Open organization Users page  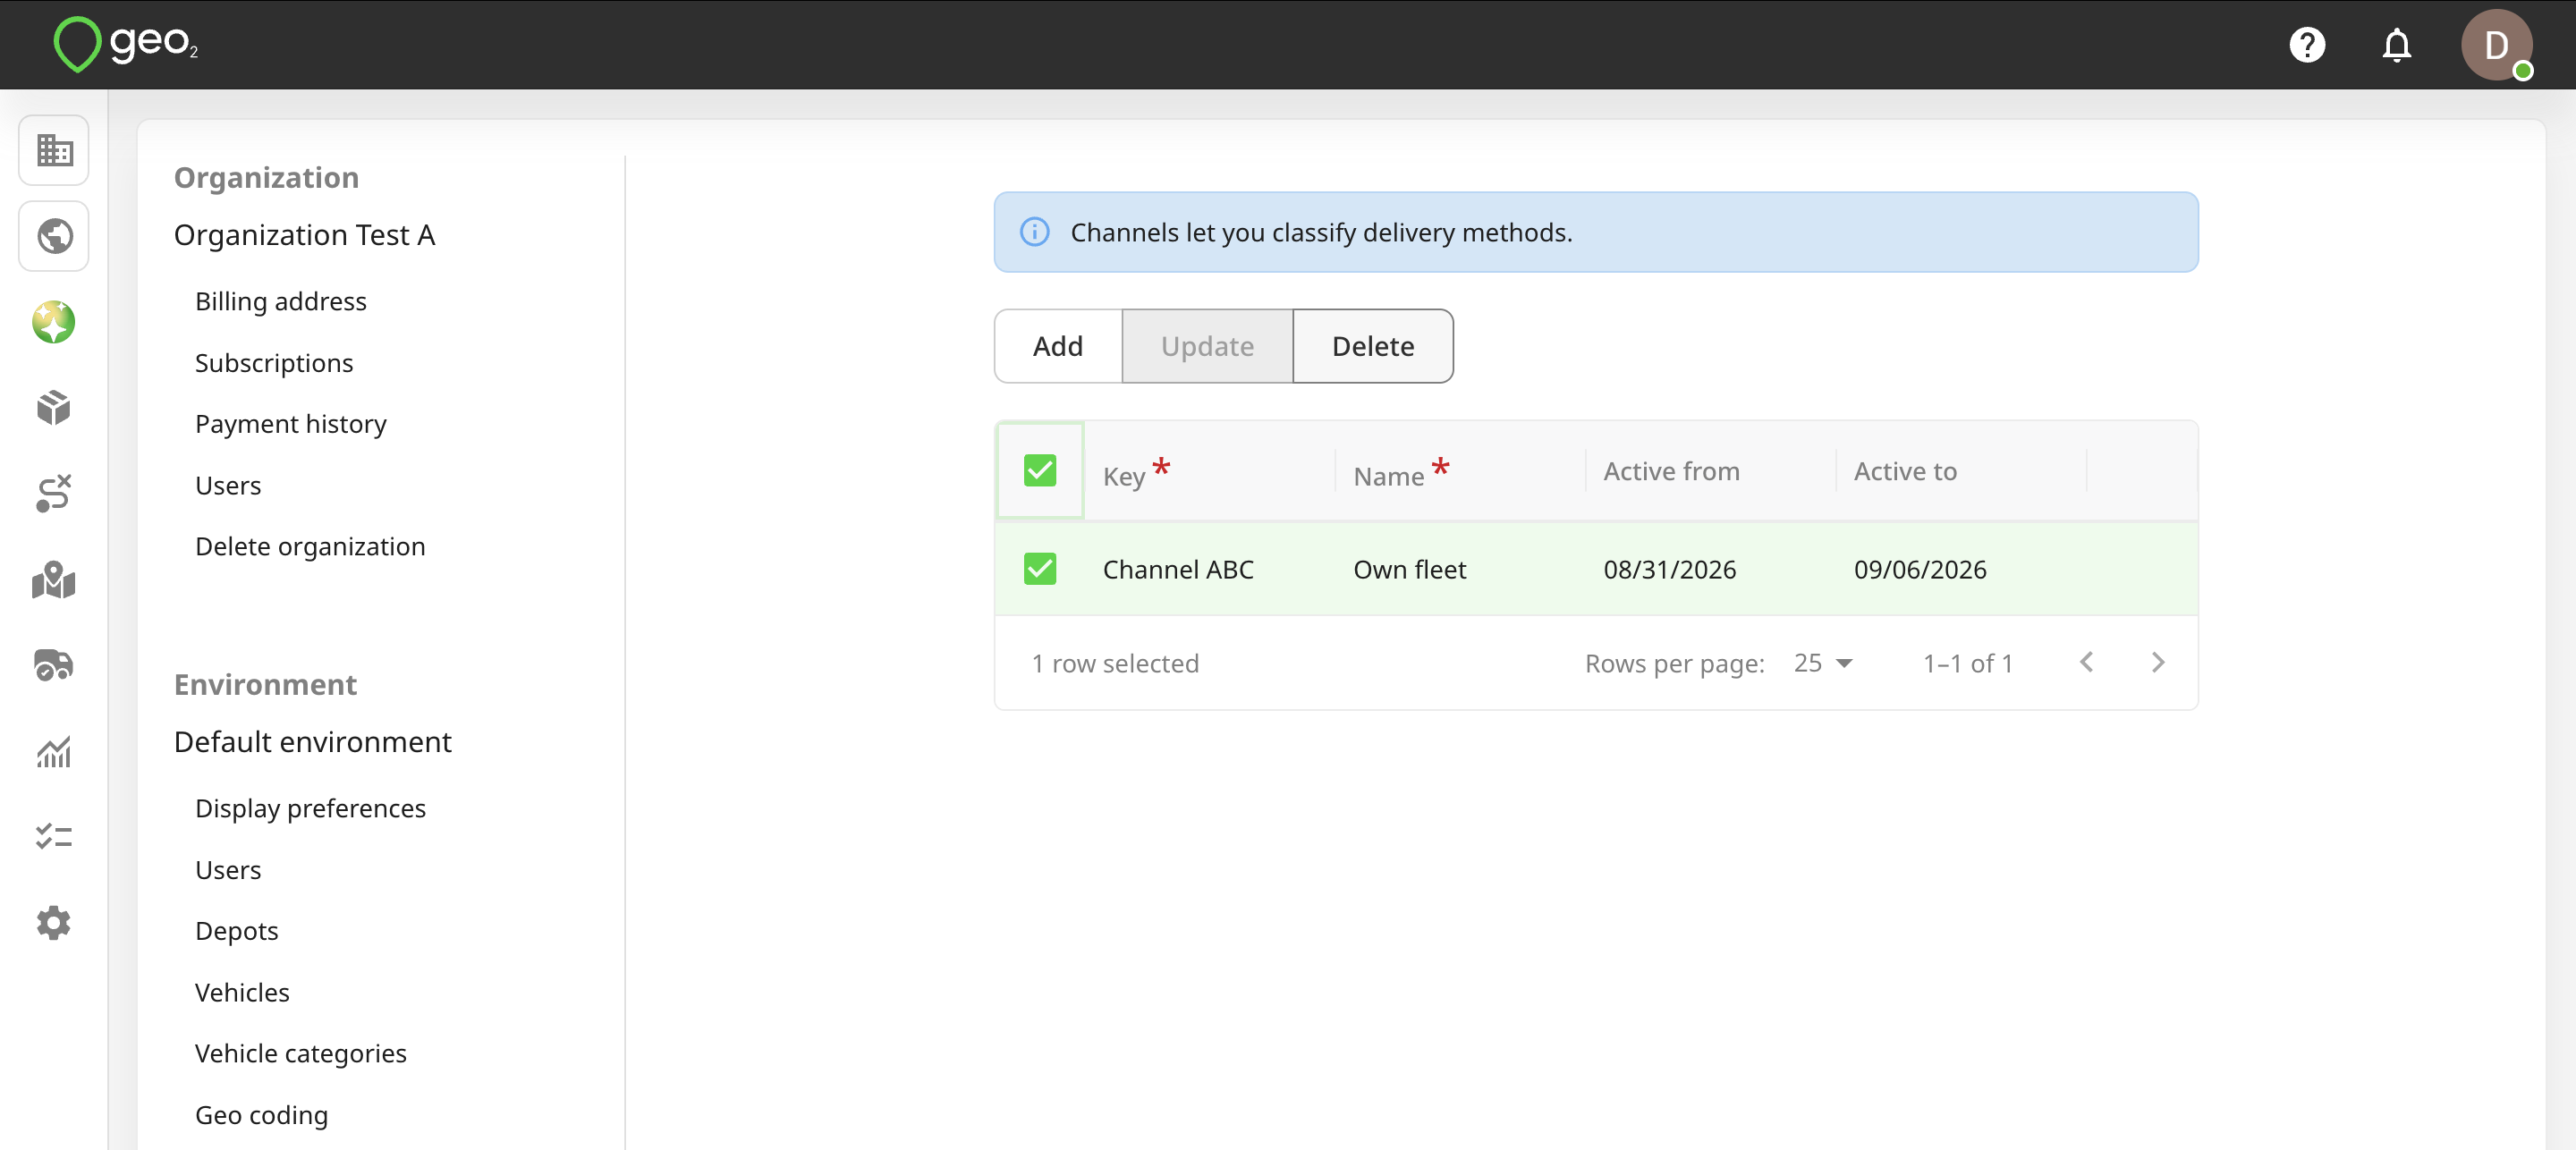pyautogui.click(x=228, y=485)
